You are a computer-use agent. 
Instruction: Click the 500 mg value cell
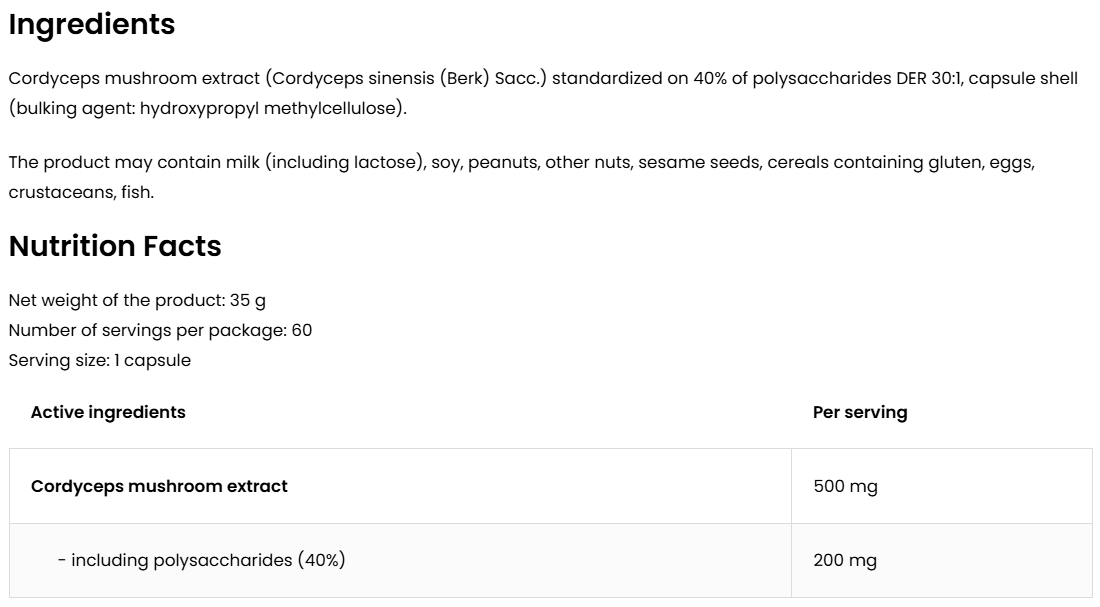pos(845,486)
